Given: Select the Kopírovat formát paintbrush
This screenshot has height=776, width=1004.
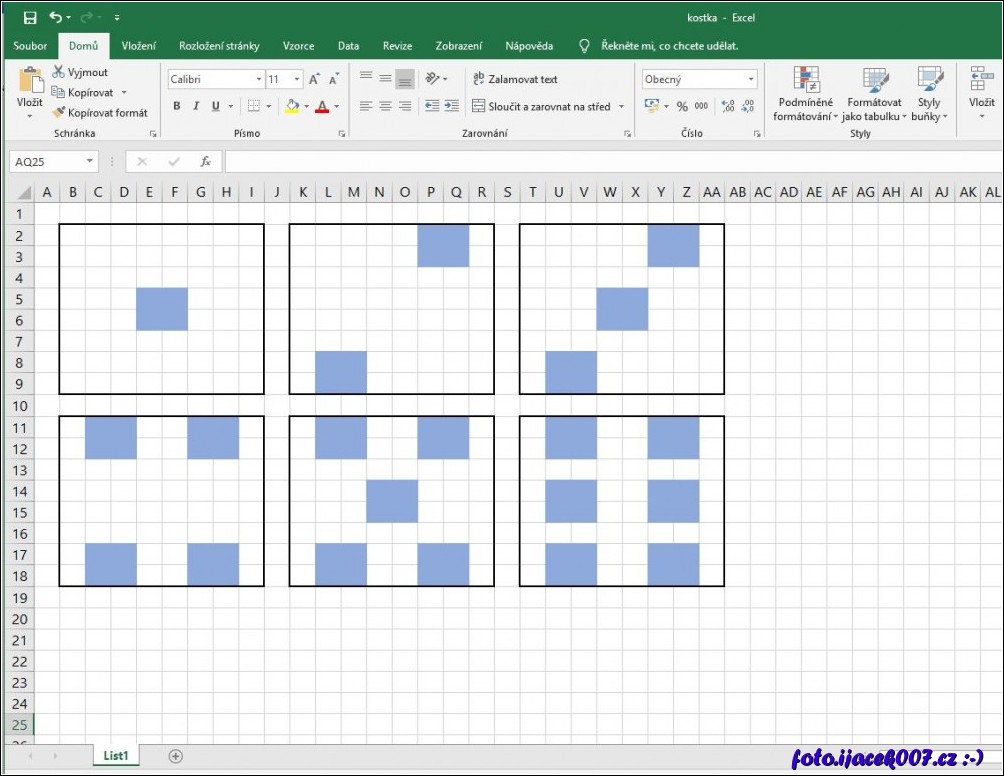Looking at the screenshot, I should click(x=59, y=113).
